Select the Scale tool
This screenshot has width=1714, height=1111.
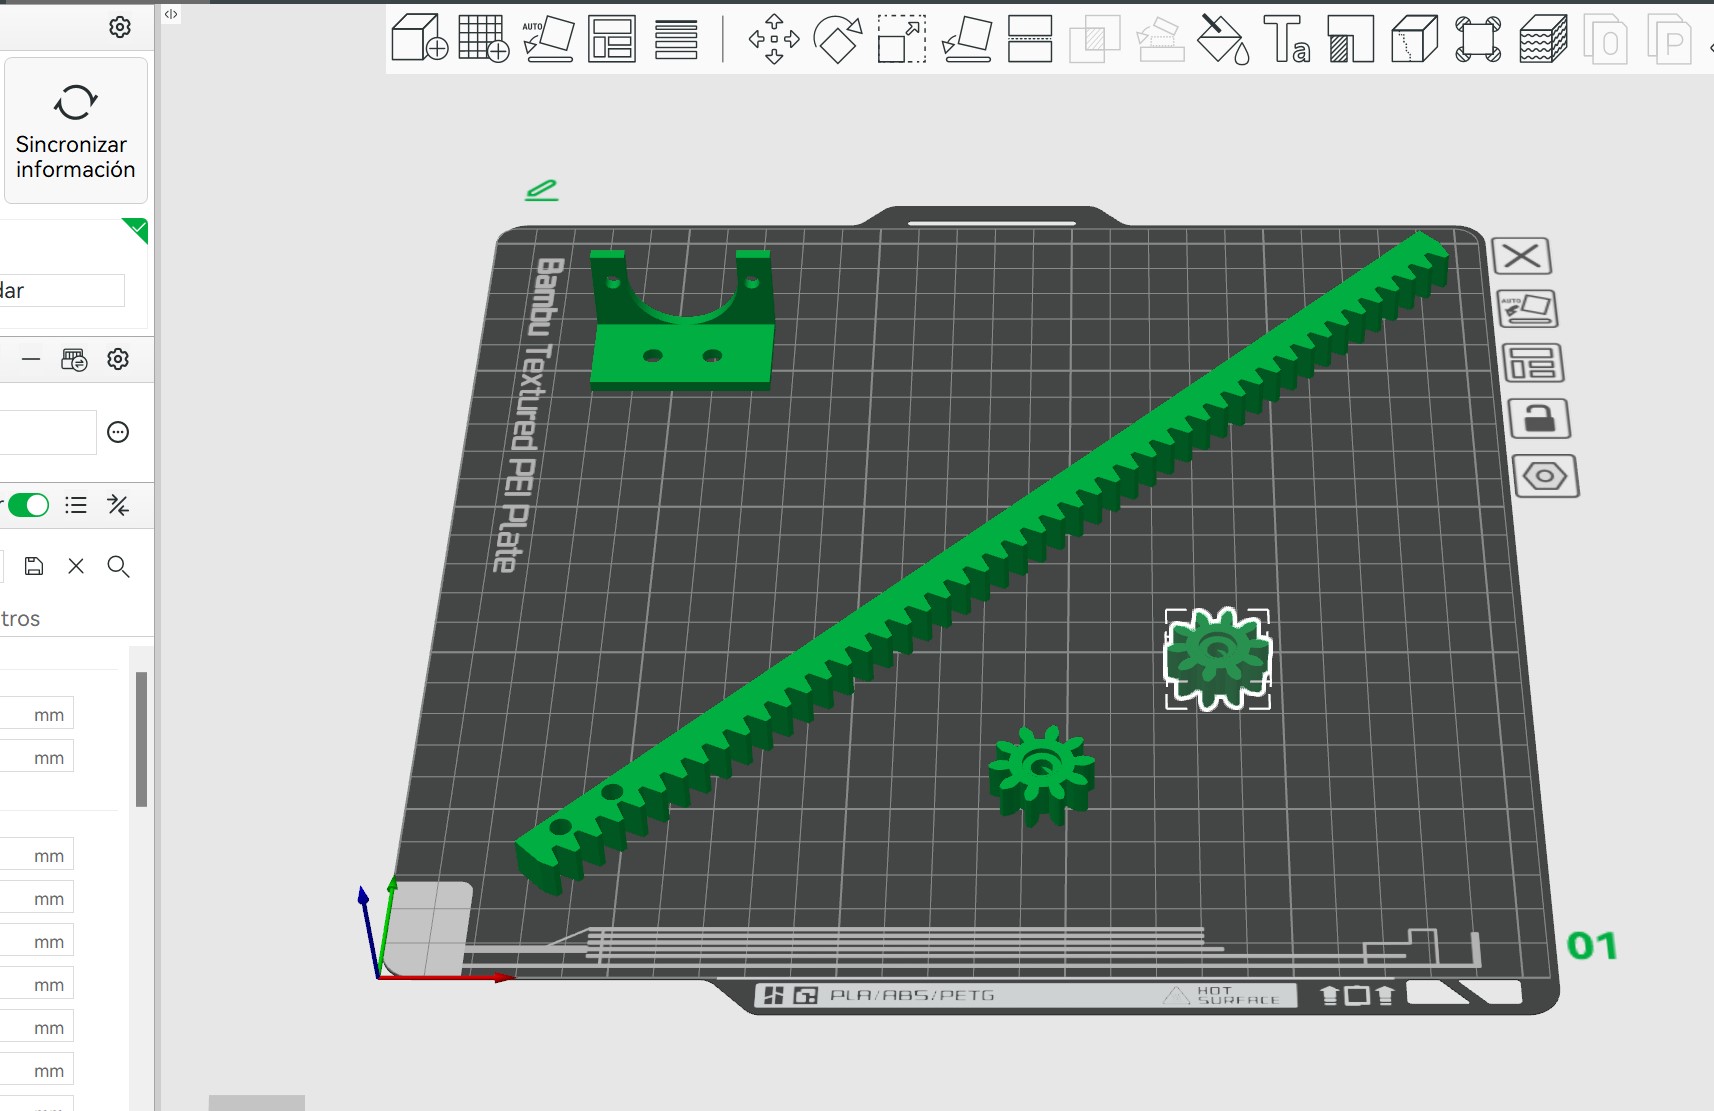pyautogui.click(x=902, y=39)
